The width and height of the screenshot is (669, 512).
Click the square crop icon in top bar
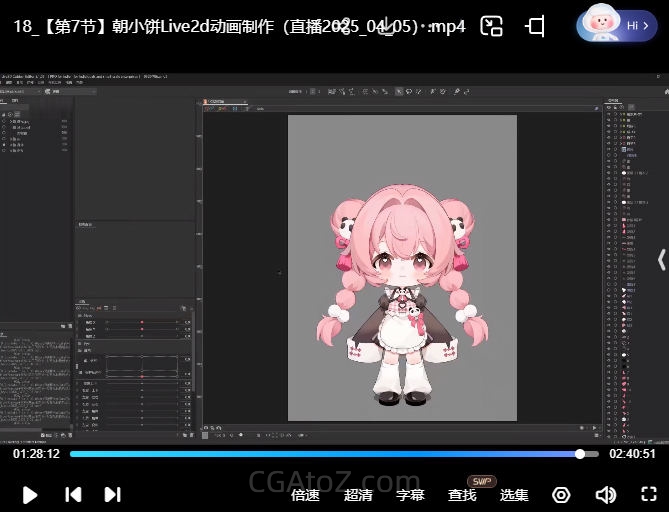(536, 27)
